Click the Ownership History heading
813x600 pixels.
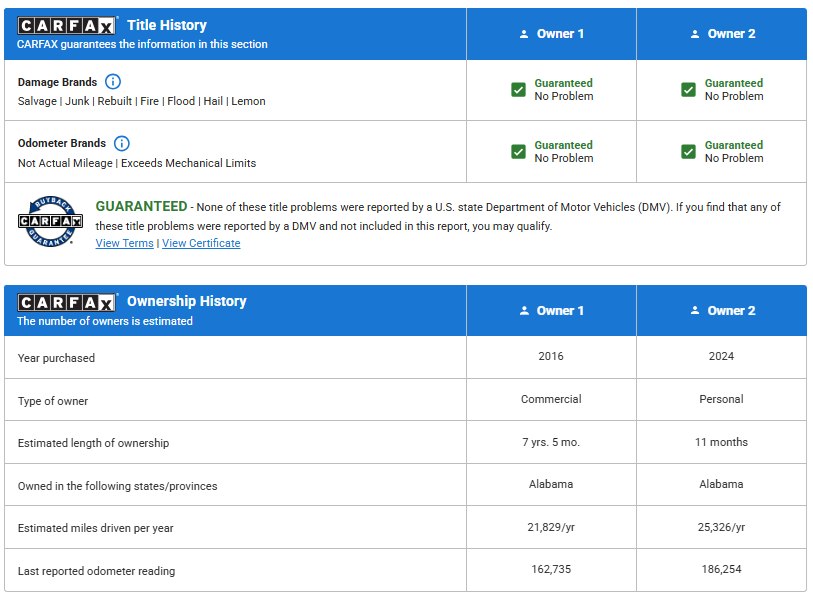(x=187, y=301)
